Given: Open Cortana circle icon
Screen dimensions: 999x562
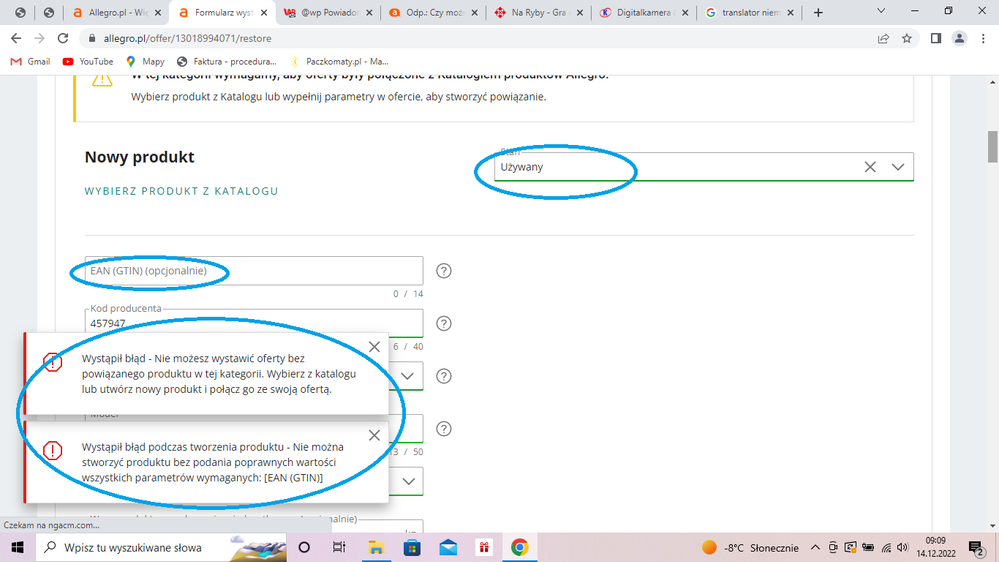Looking at the screenshot, I should [x=304, y=547].
